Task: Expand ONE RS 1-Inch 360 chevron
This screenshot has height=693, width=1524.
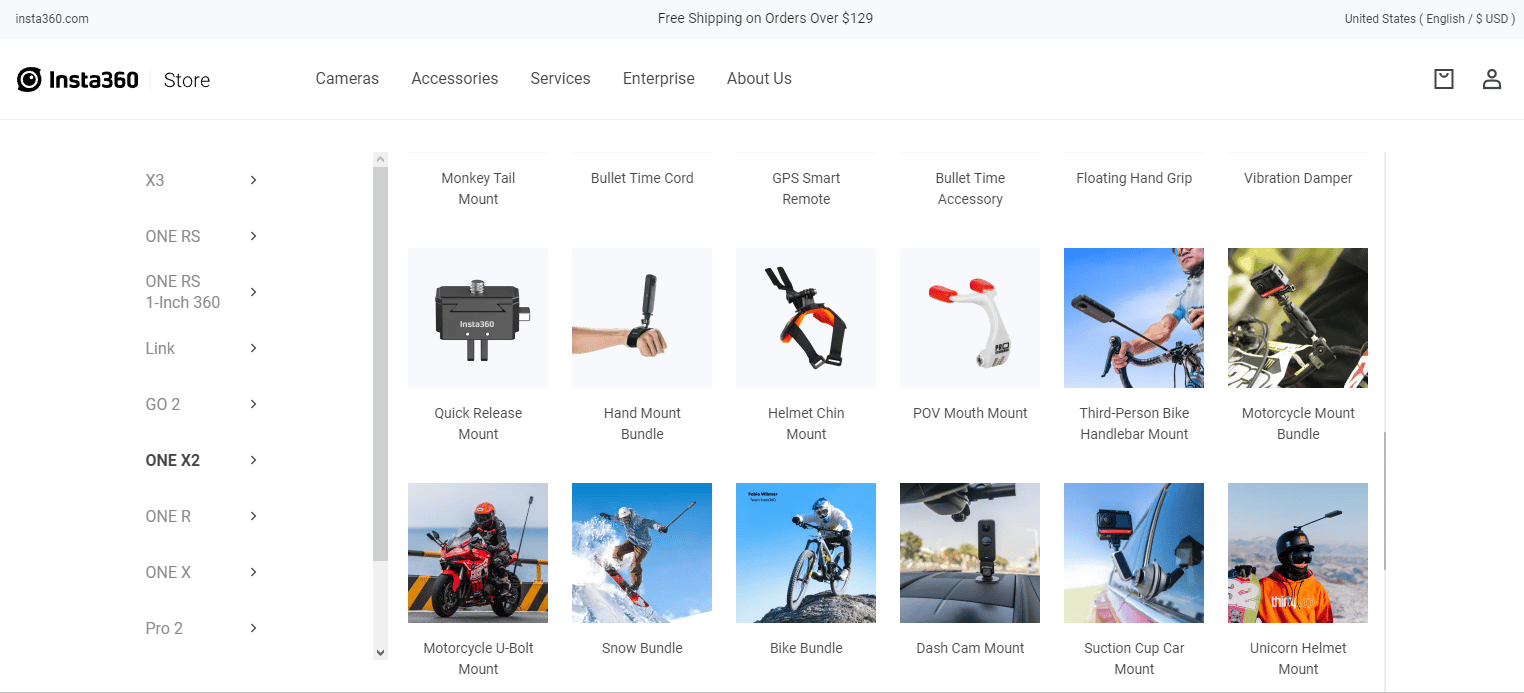Action: pyautogui.click(x=253, y=292)
